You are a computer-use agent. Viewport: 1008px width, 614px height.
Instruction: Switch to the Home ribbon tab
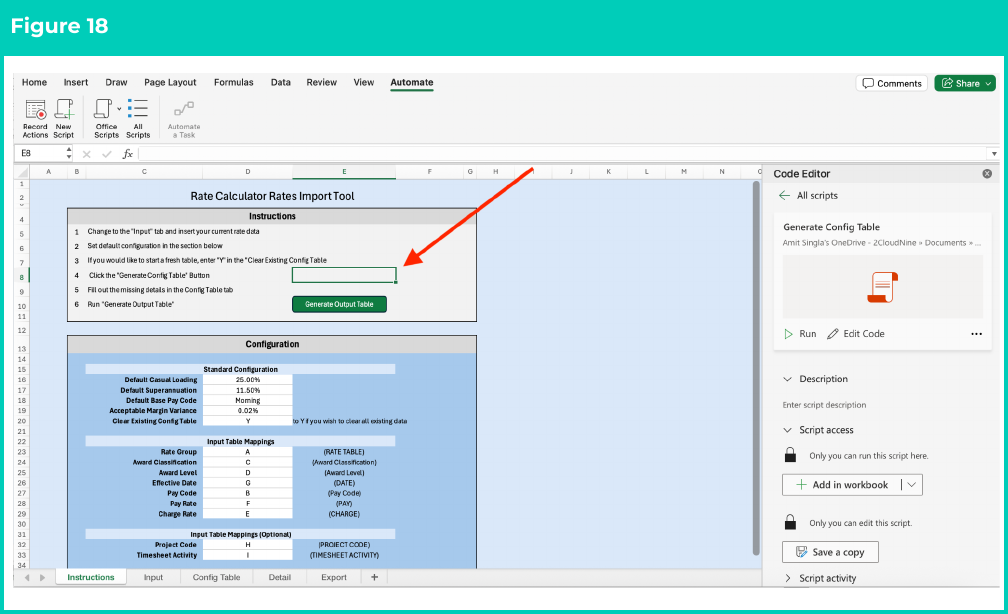pos(34,82)
